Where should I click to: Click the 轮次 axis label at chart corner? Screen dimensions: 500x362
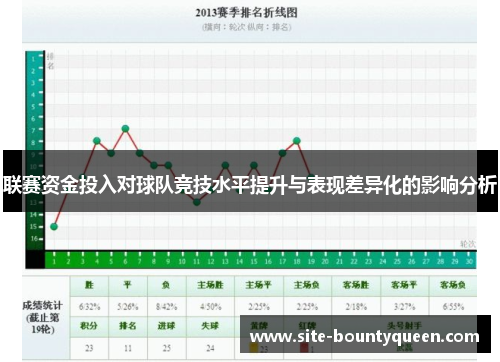click(468, 244)
